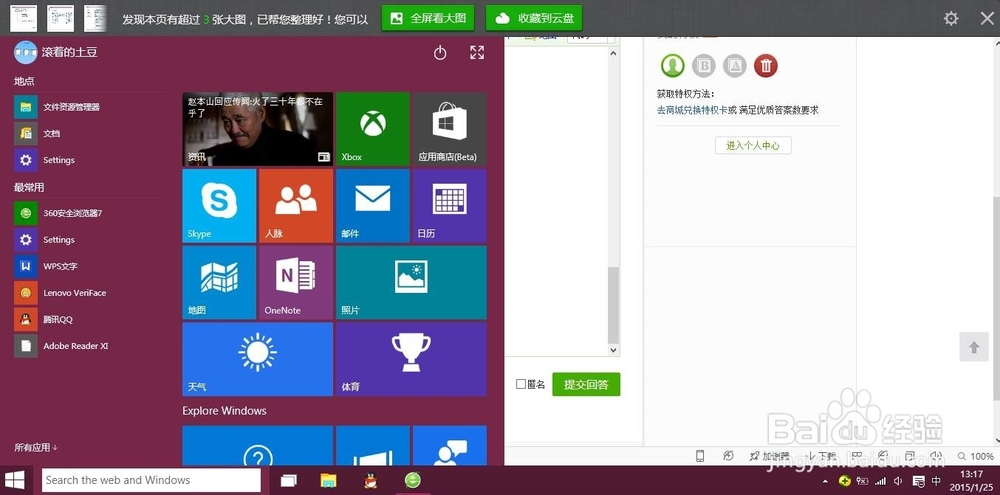Click the Search the web and Windows box
Viewport: 1000px width, 495px height.
click(151, 480)
